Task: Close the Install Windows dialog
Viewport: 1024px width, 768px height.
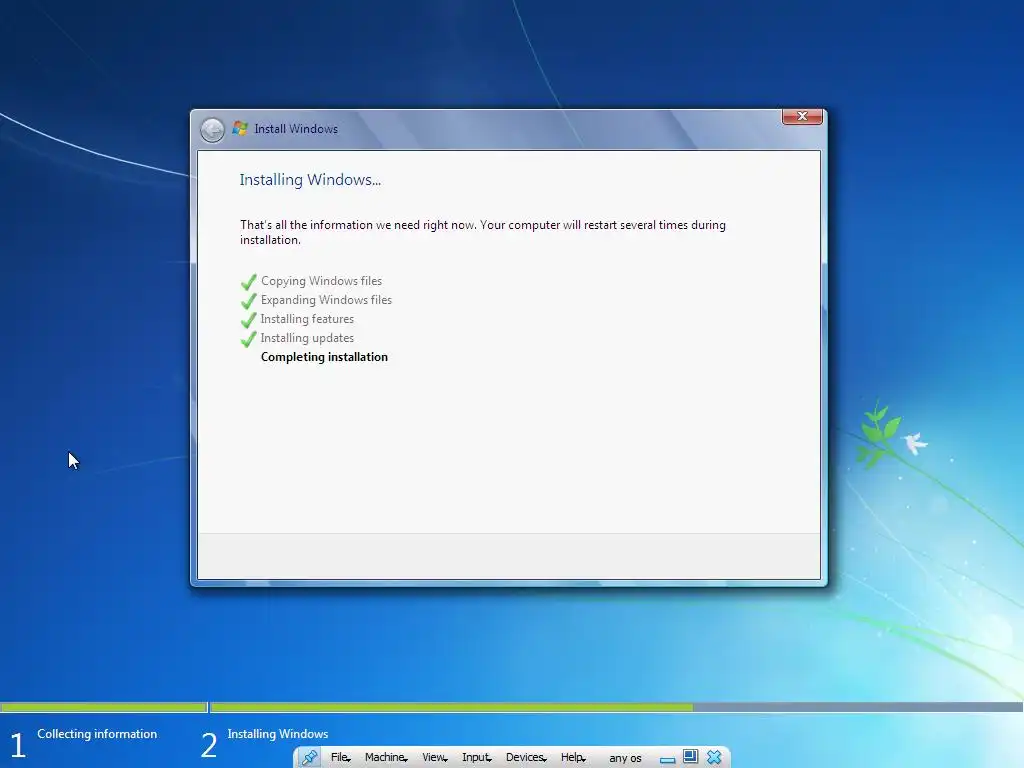Action: (x=802, y=116)
